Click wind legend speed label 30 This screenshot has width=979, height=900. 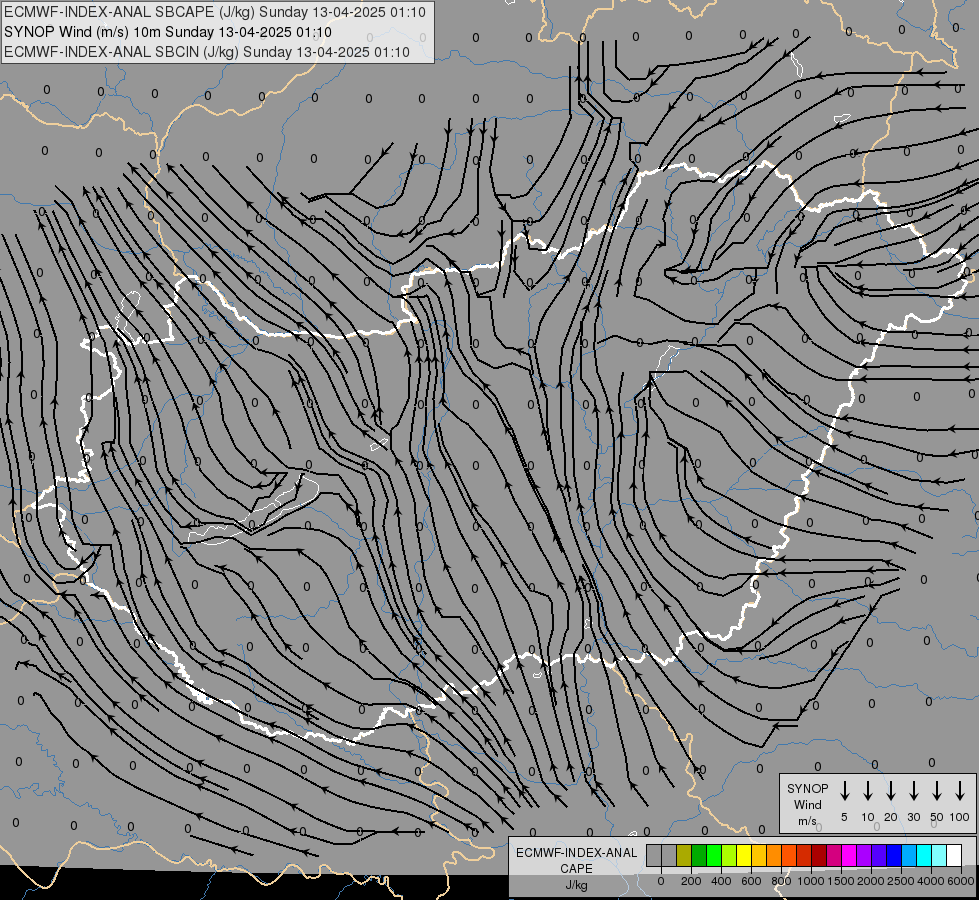coord(913,817)
